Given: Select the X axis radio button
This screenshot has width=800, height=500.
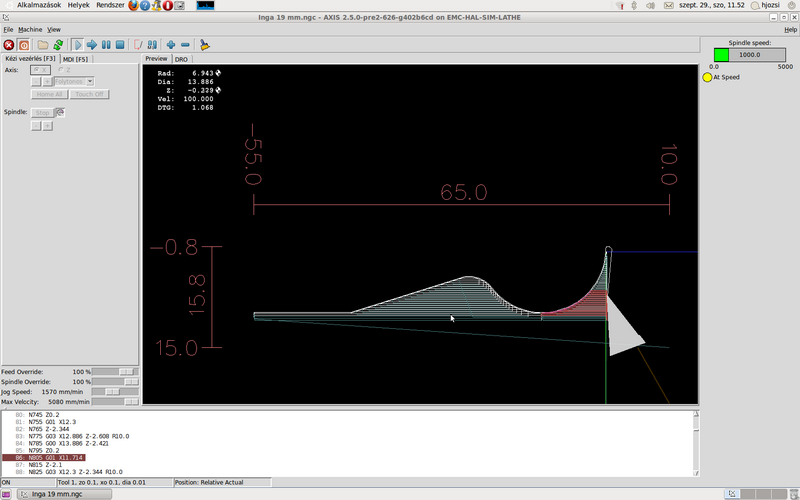Looking at the screenshot, I should [x=36, y=70].
